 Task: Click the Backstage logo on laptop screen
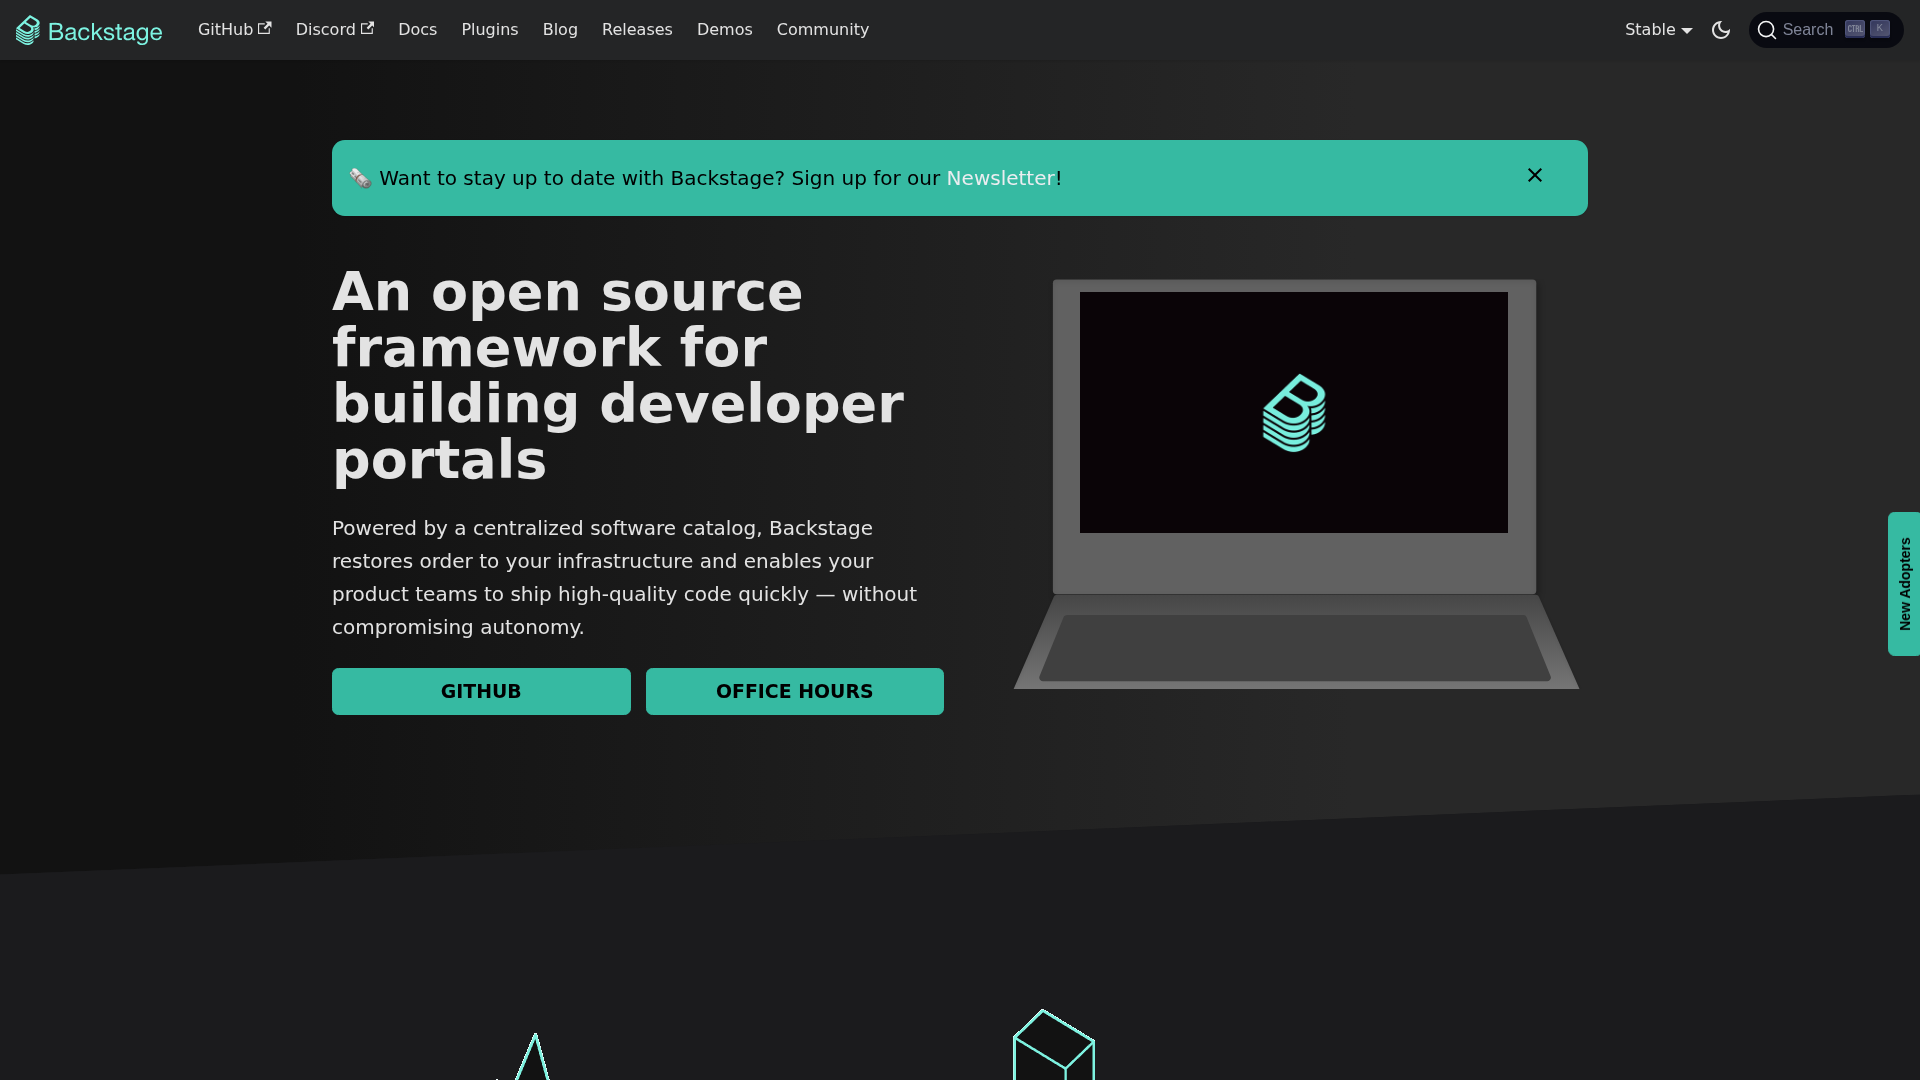tap(1294, 413)
